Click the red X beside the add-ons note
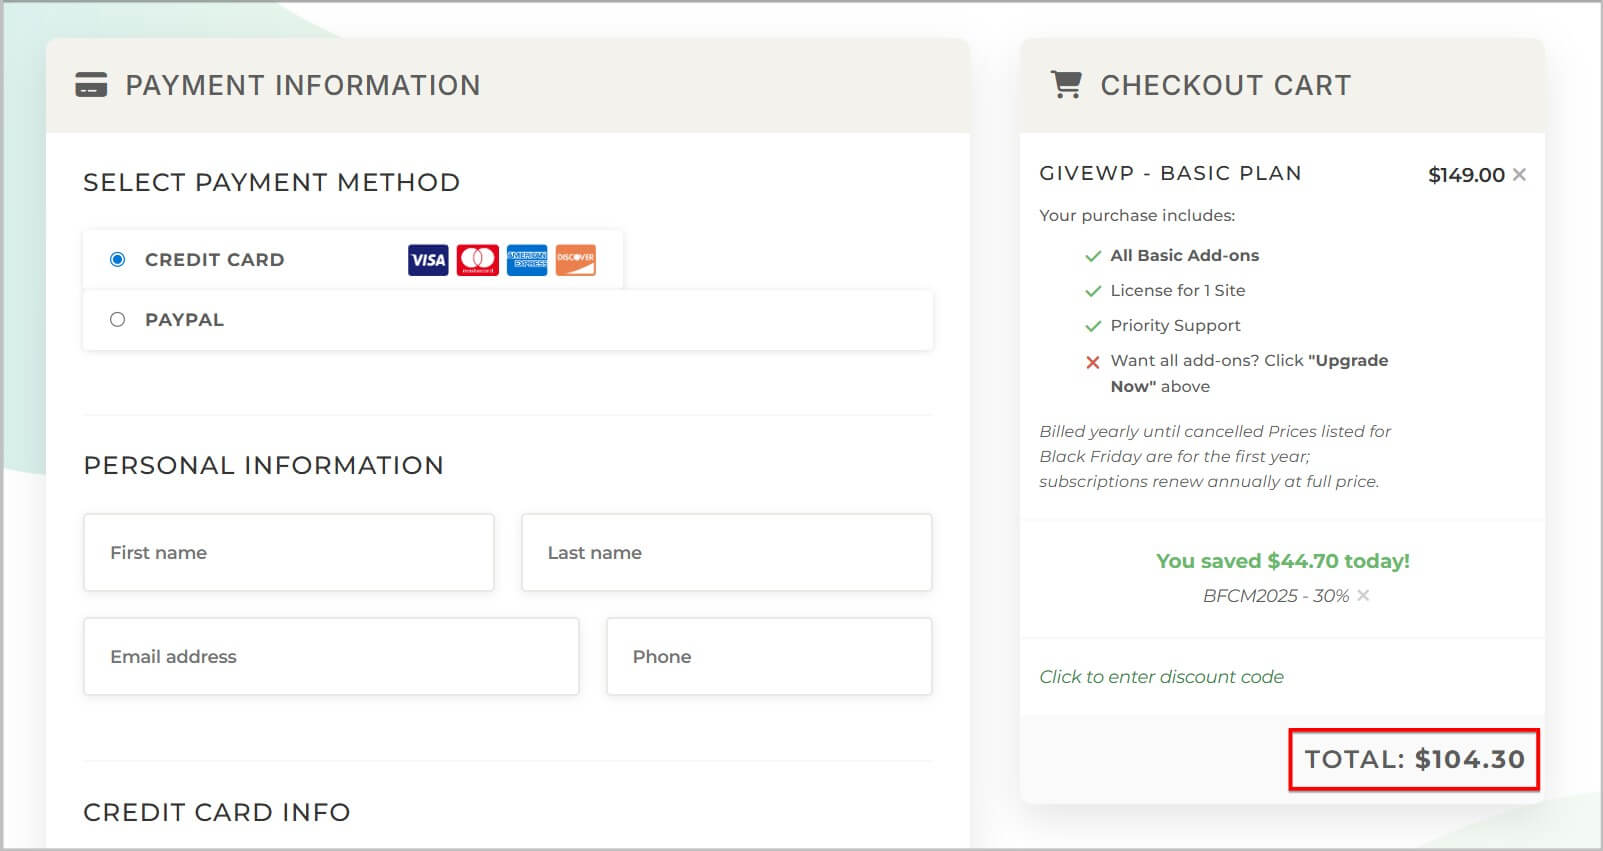The height and width of the screenshot is (851, 1603). tap(1091, 362)
